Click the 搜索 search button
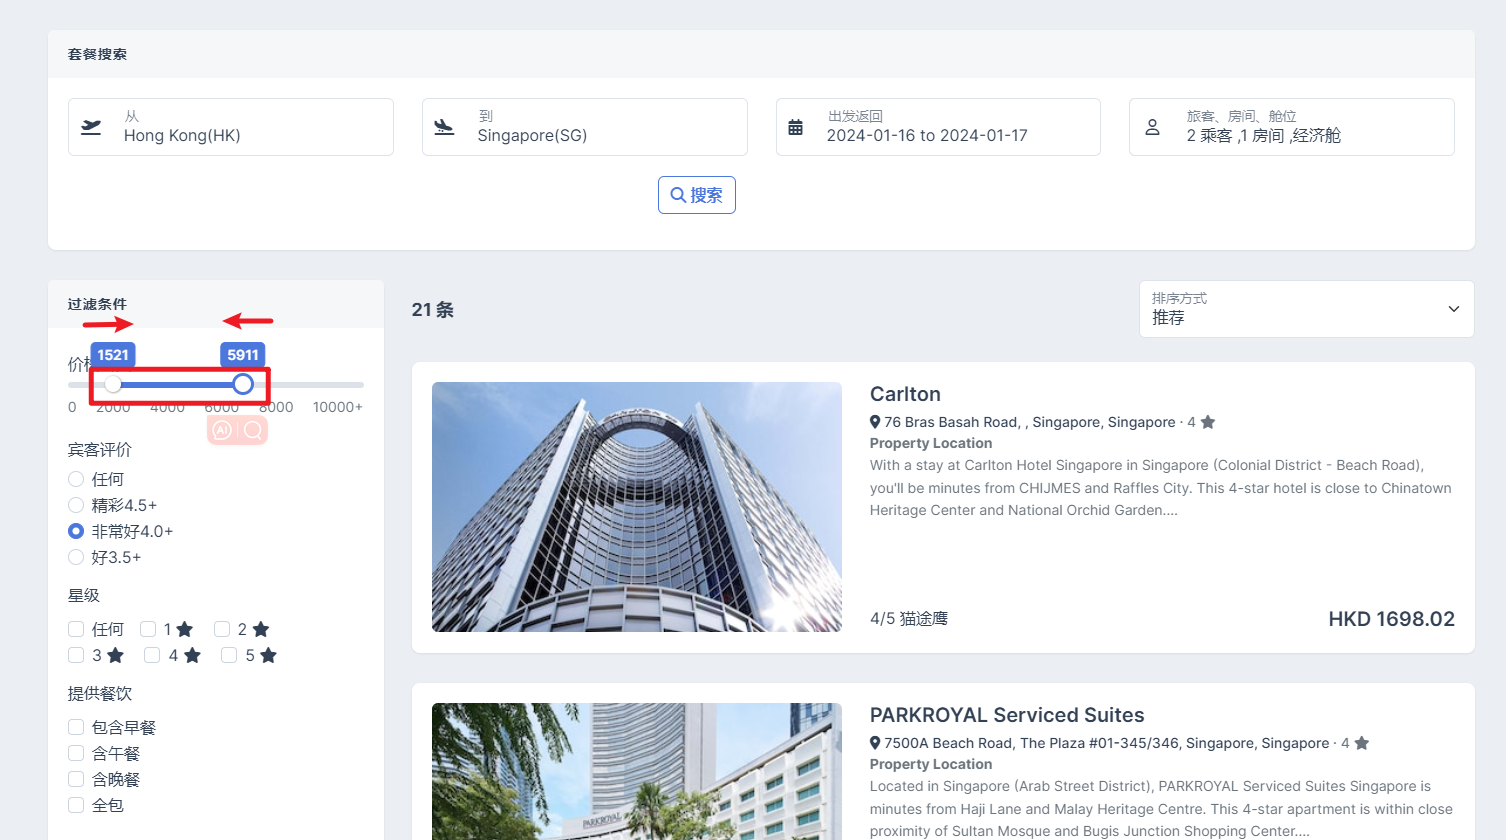 click(696, 195)
